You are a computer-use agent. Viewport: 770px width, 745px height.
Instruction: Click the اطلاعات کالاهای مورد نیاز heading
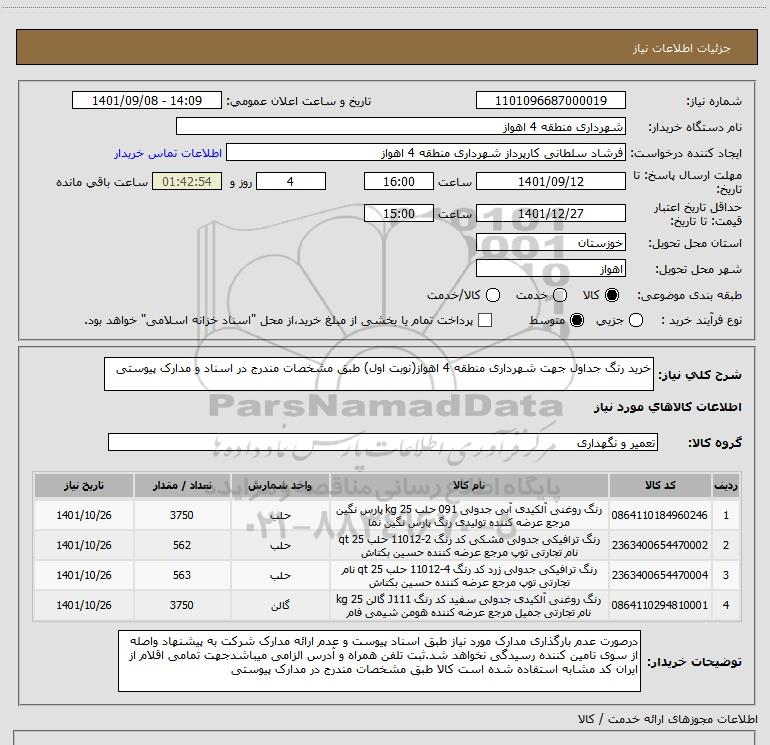[x=667, y=407]
